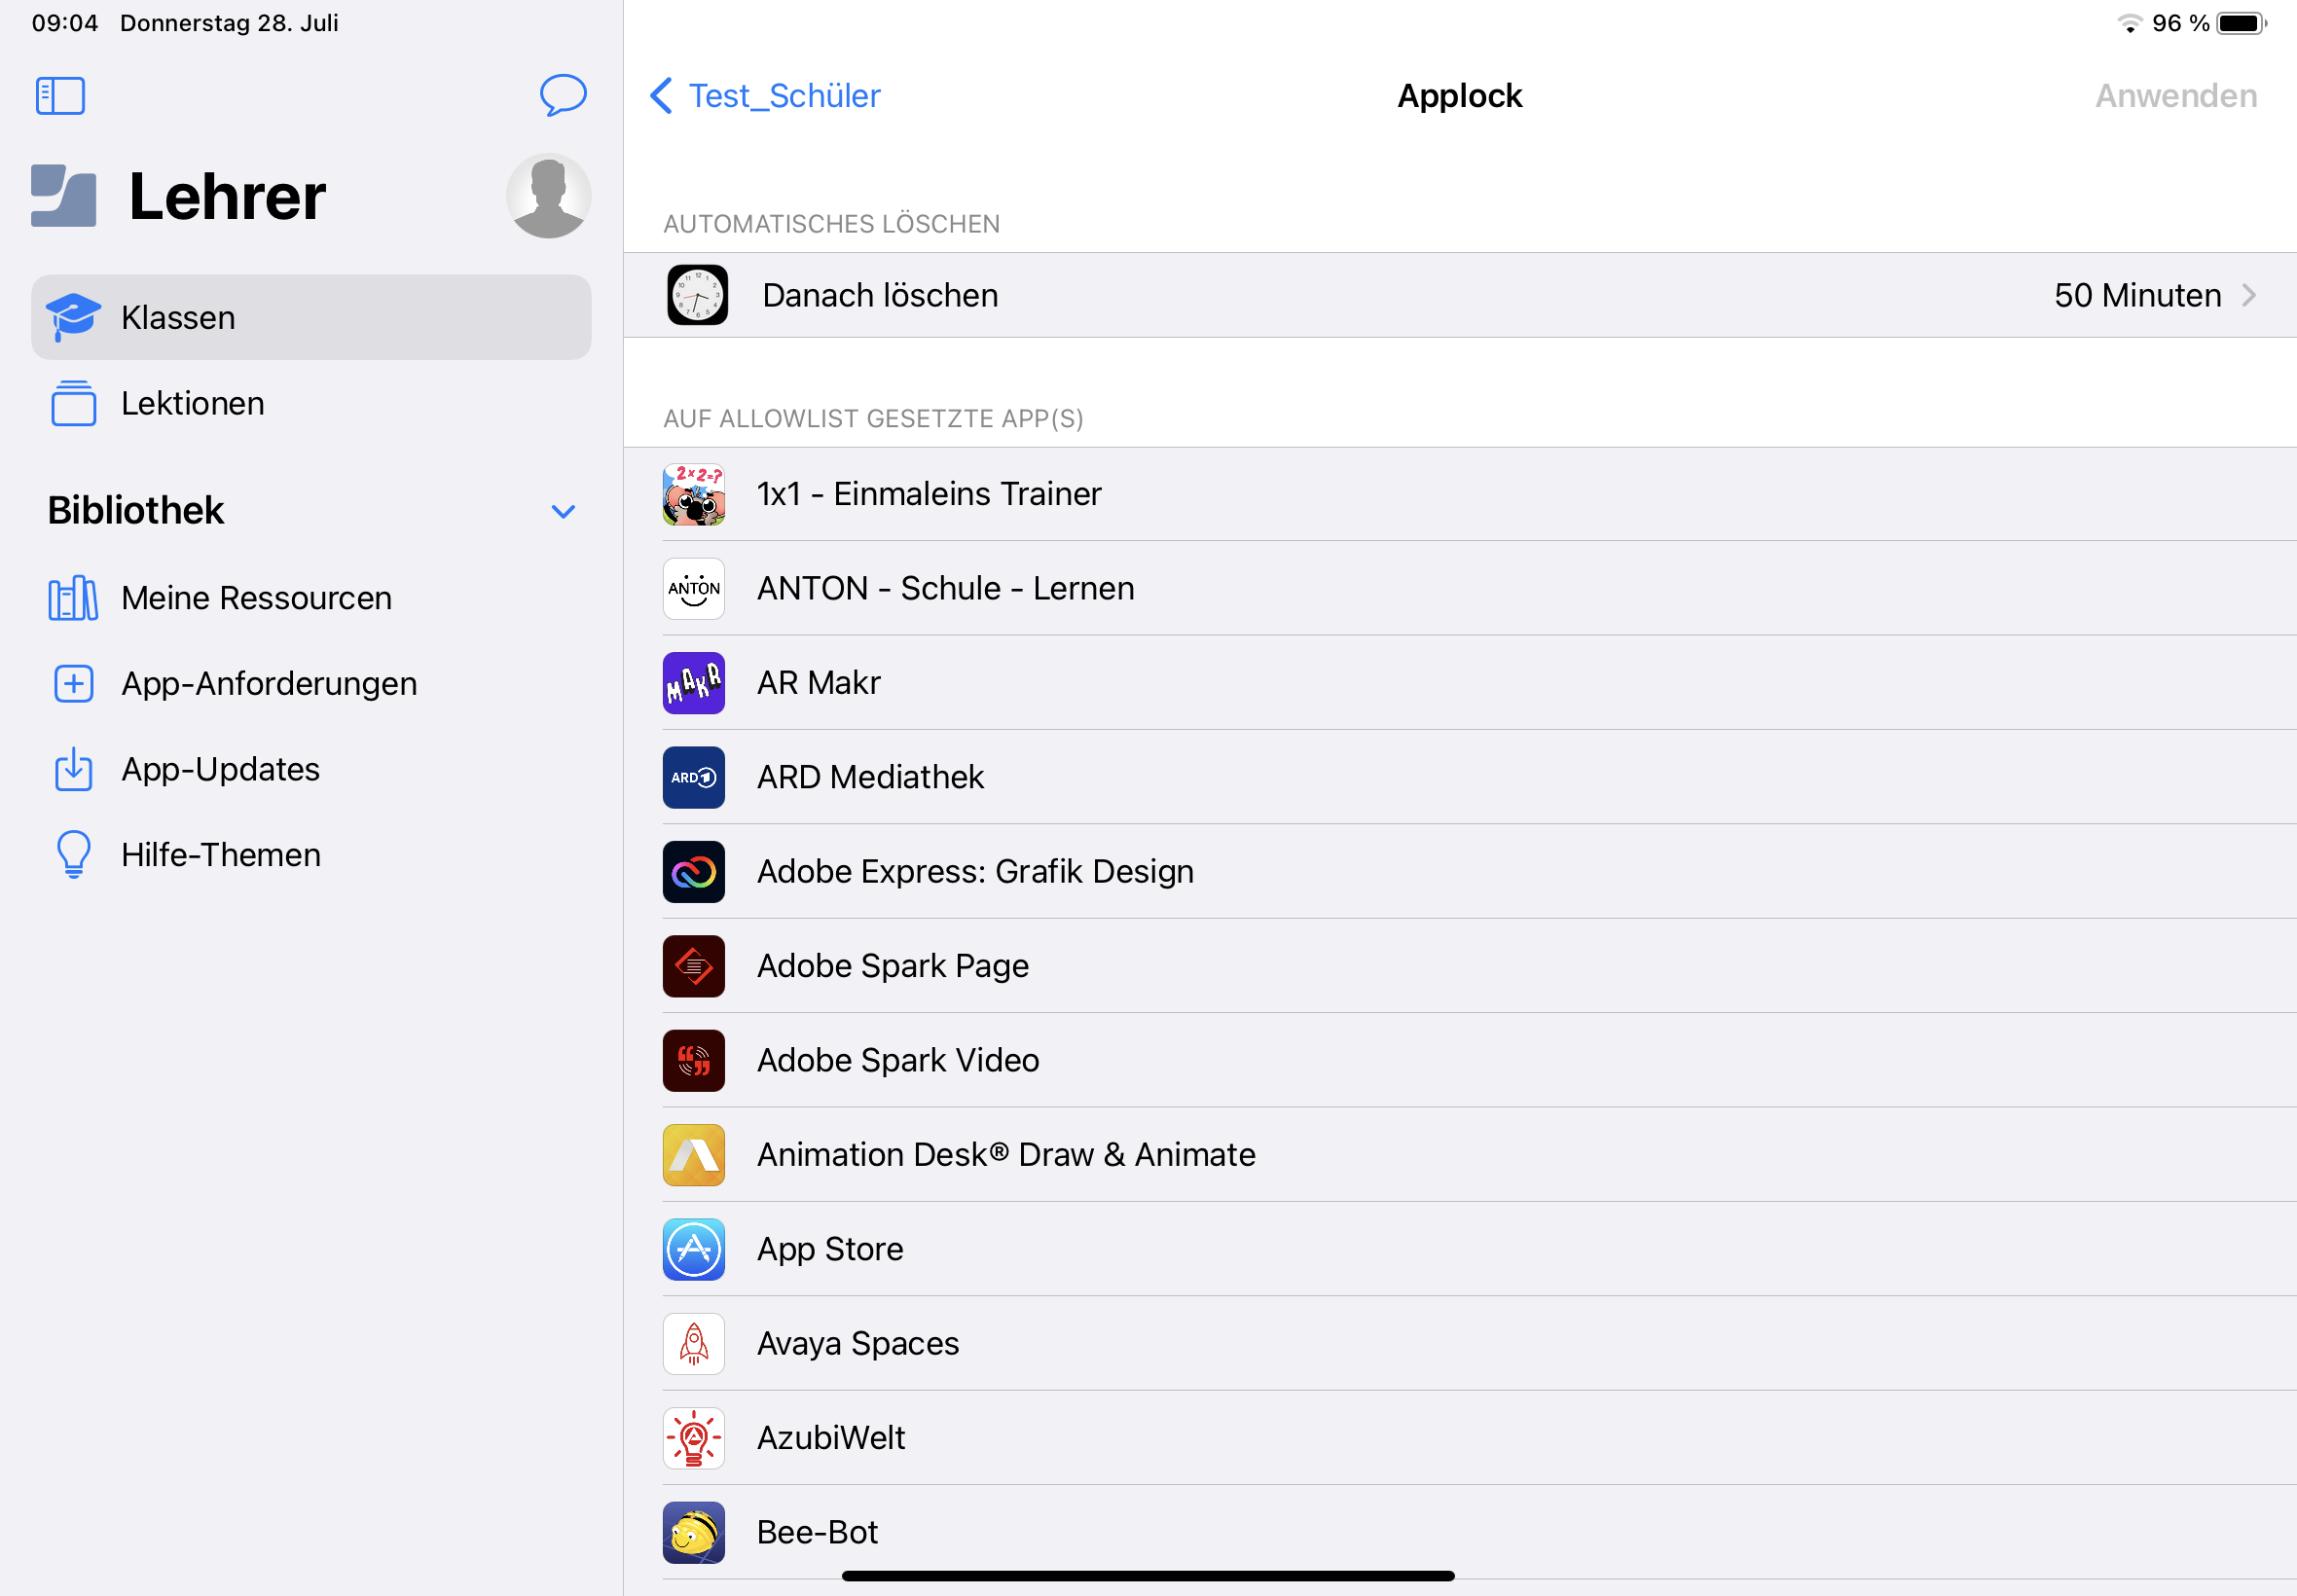Click the ARD Mediathek app icon
This screenshot has width=2297, height=1596.
coord(693,778)
